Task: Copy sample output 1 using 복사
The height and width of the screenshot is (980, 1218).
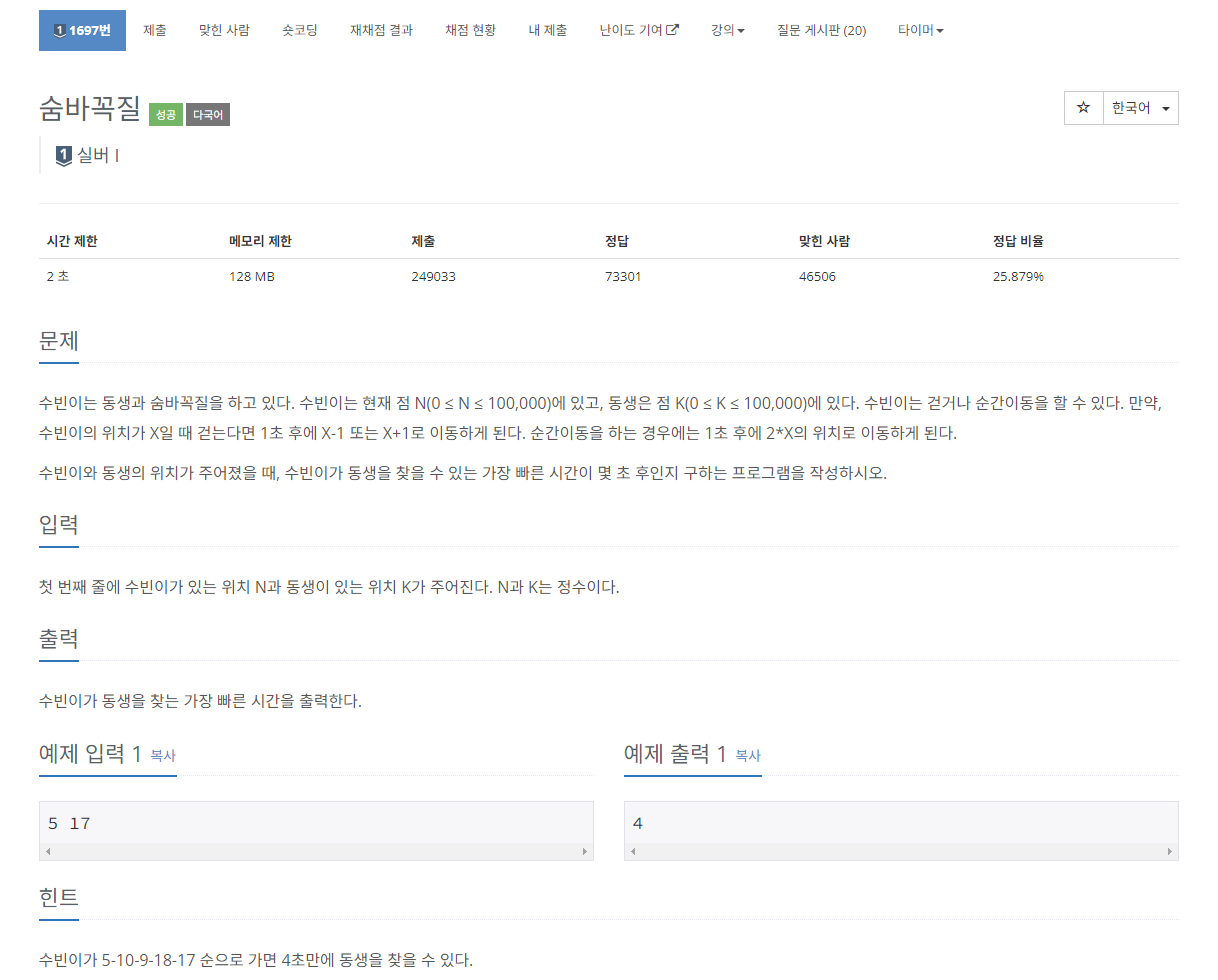Action: tap(748, 758)
